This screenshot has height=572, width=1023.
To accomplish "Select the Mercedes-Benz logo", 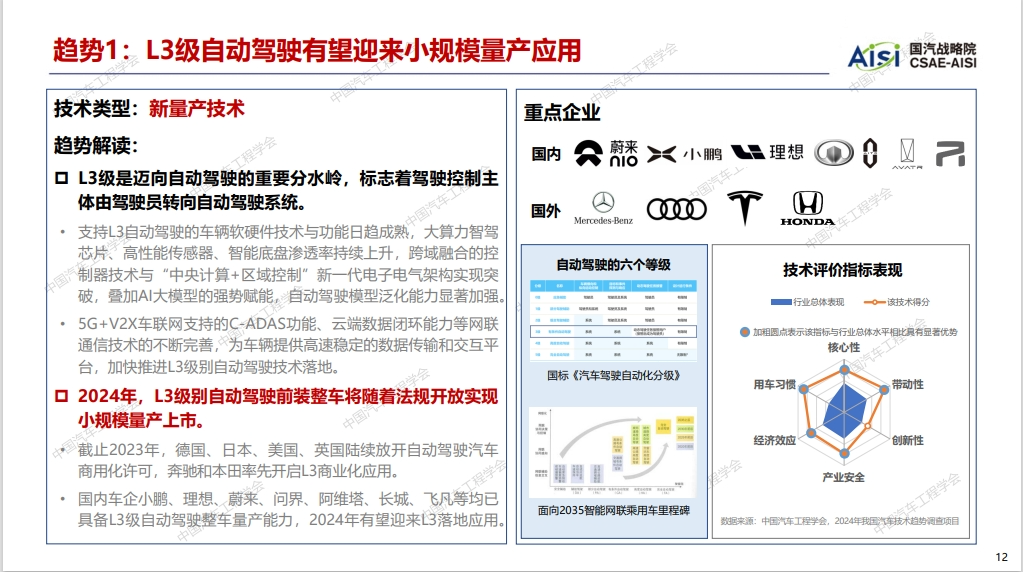I will (603, 207).
